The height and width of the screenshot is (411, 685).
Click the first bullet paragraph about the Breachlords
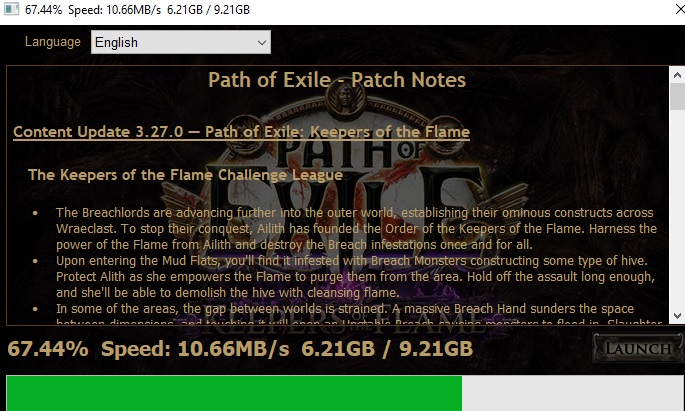pyautogui.click(x=356, y=228)
